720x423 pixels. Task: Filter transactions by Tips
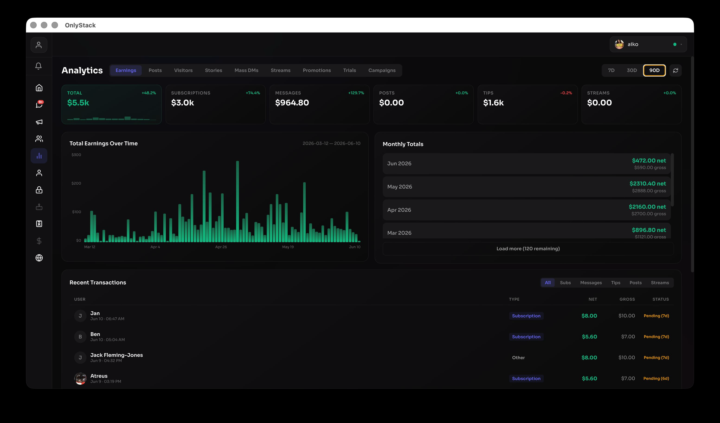615,282
